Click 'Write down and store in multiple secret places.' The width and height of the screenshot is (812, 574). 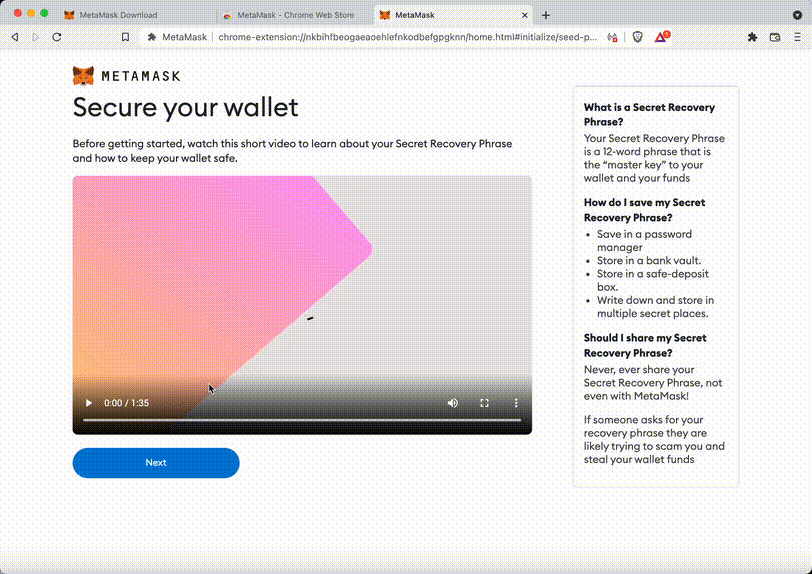tap(655, 307)
